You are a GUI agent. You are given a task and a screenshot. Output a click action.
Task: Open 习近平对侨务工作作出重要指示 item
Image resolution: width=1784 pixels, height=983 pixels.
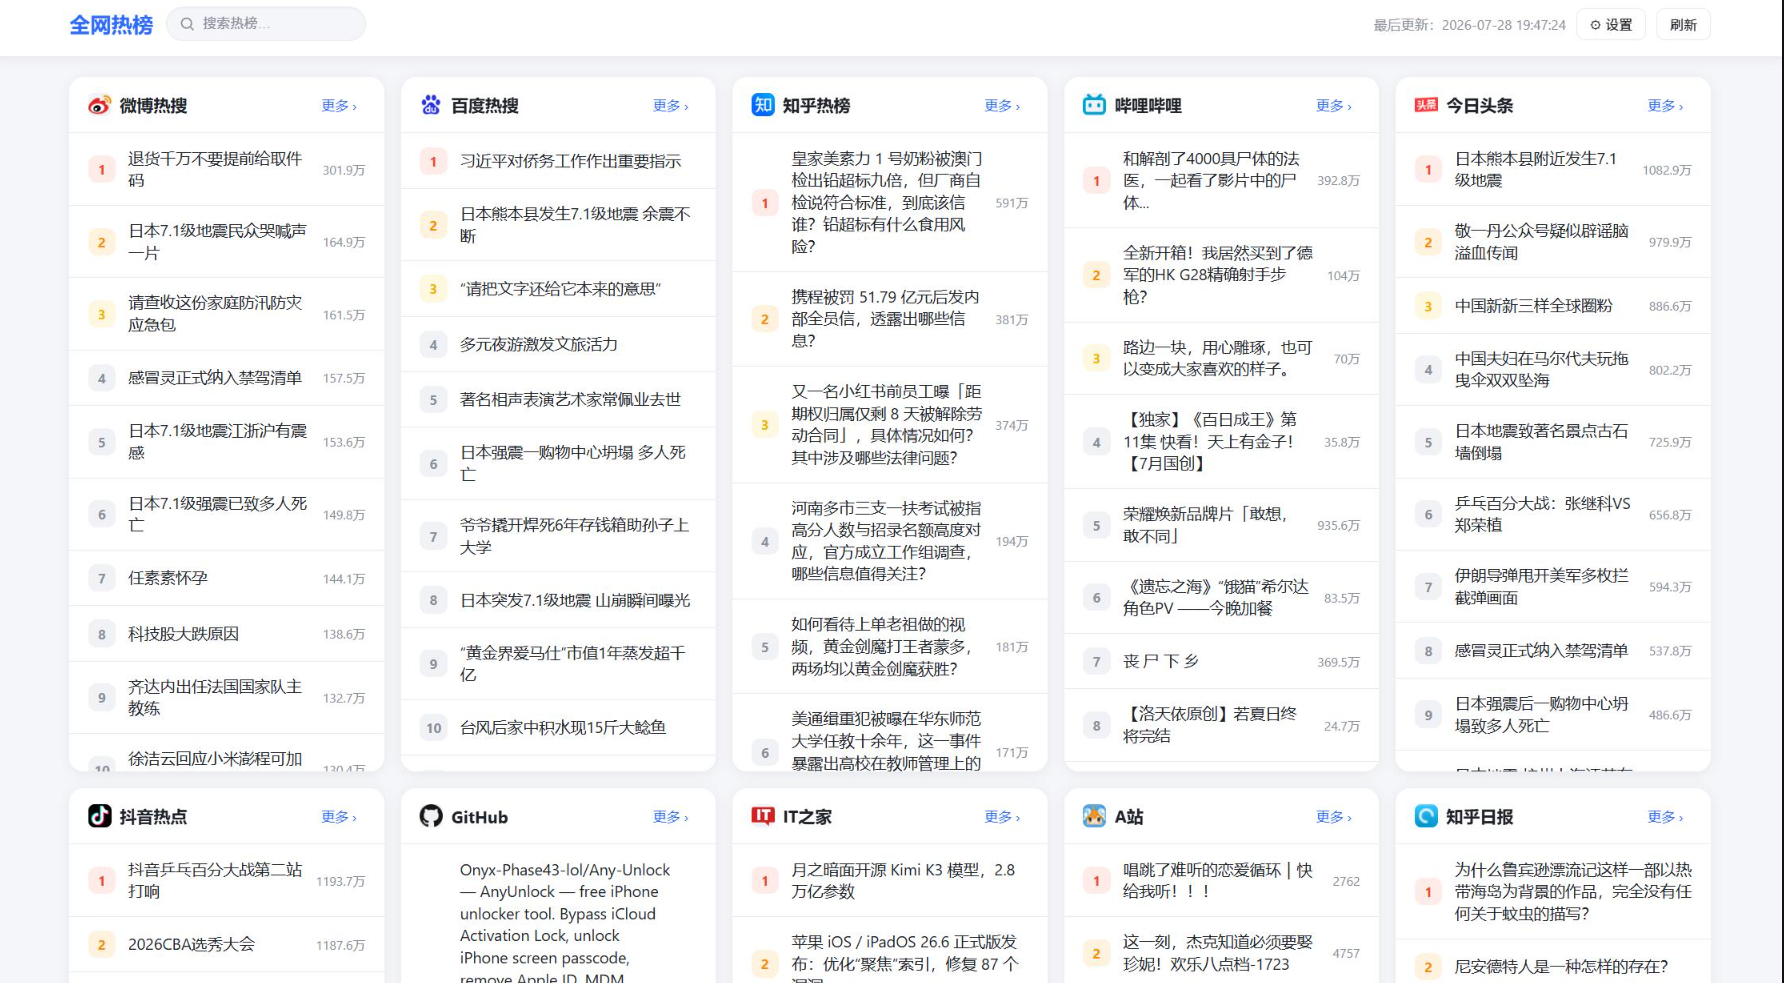pos(558,161)
